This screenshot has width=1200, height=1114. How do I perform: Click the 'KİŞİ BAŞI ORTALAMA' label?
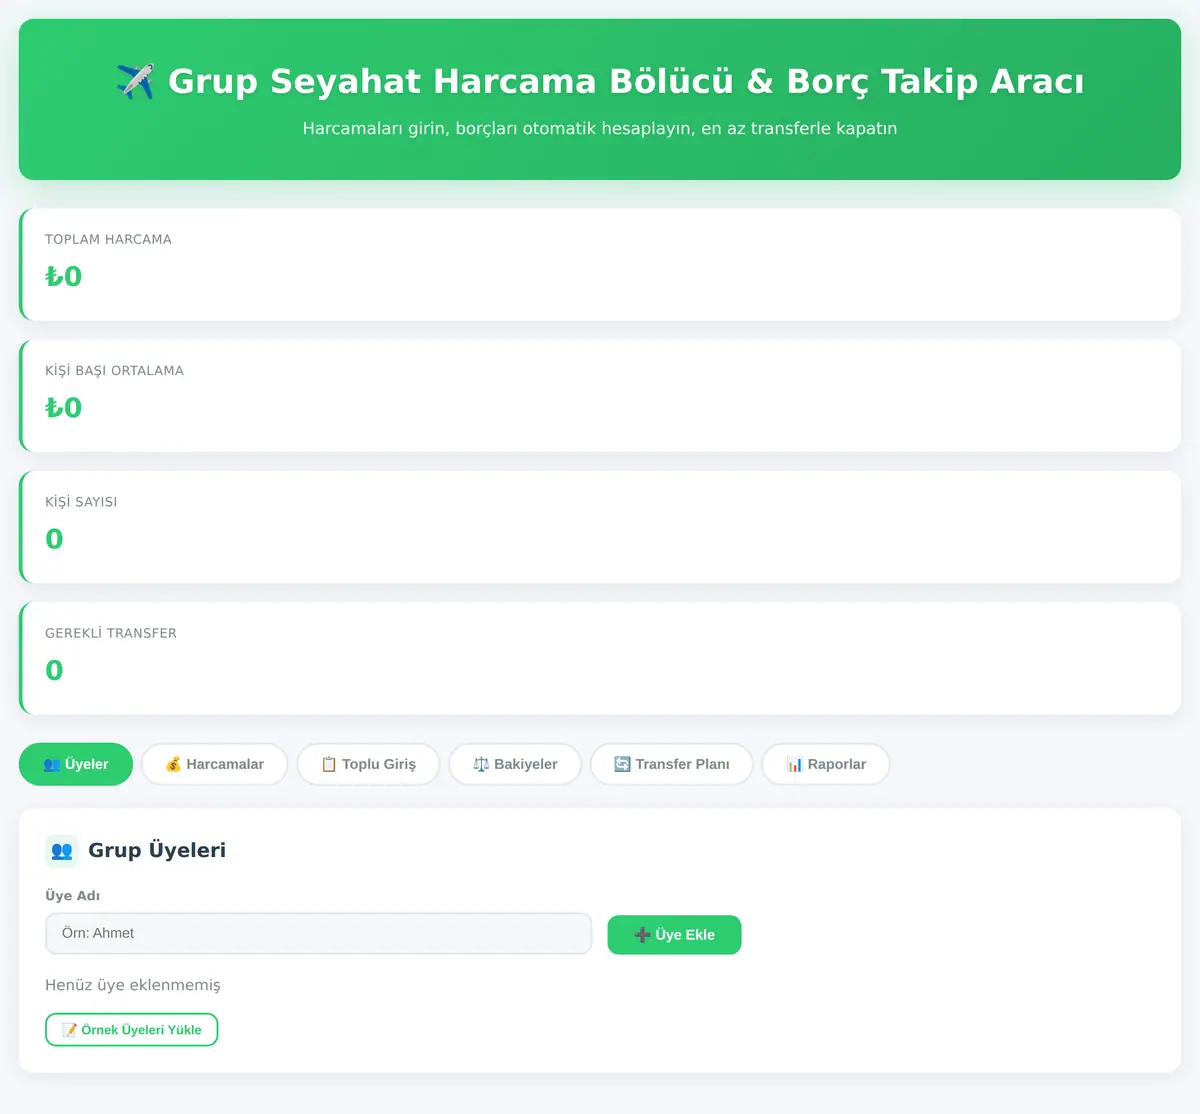114,370
